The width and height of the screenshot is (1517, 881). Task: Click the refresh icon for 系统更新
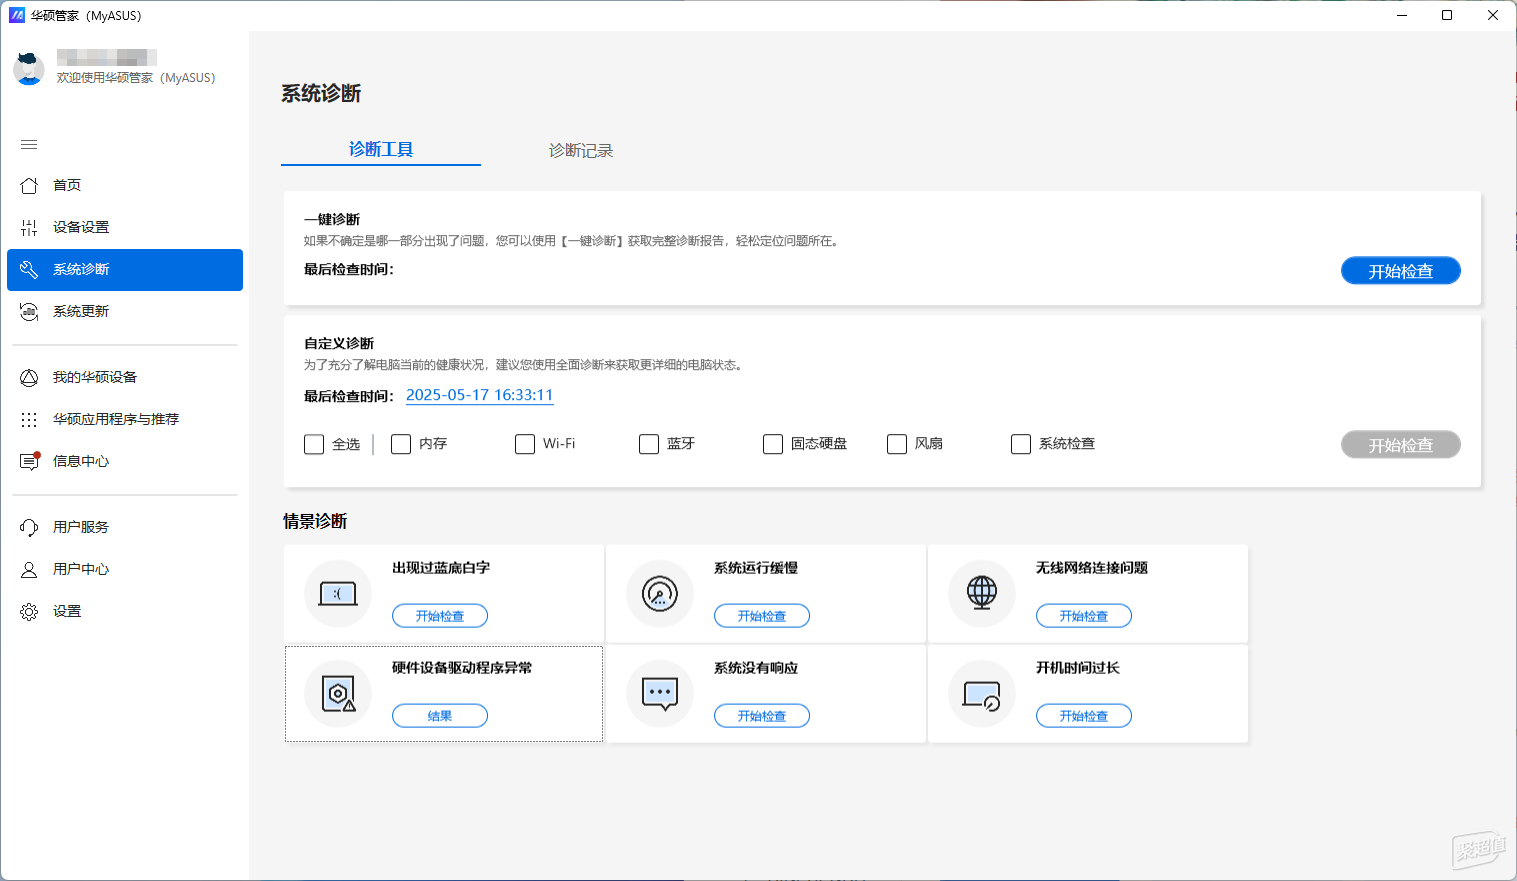coord(29,311)
